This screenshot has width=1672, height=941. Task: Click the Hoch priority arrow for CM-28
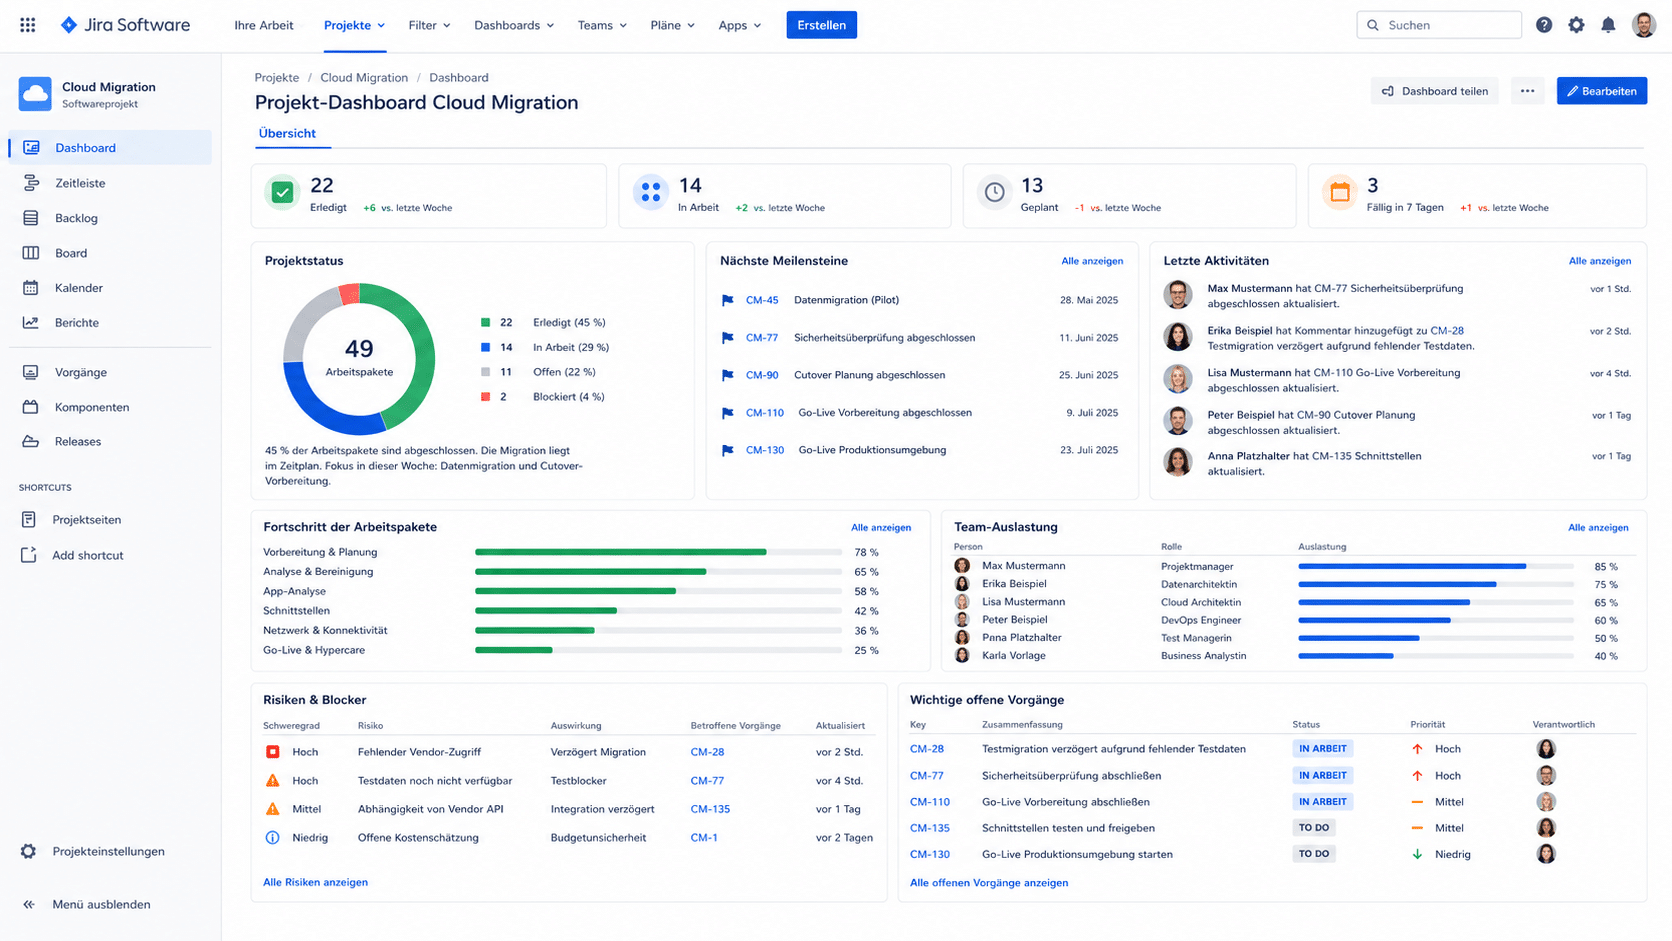click(x=1417, y=749)
